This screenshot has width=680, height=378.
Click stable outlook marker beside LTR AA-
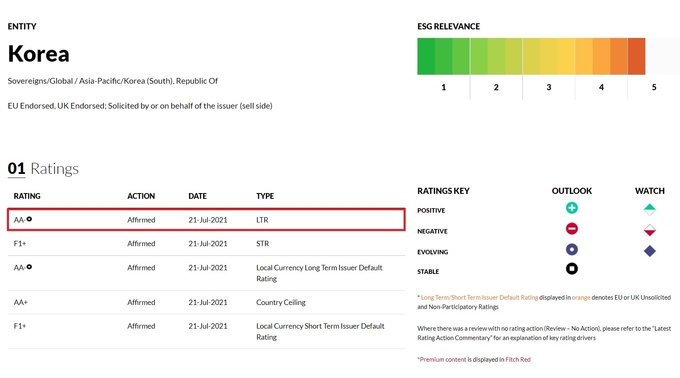(29, 219)
